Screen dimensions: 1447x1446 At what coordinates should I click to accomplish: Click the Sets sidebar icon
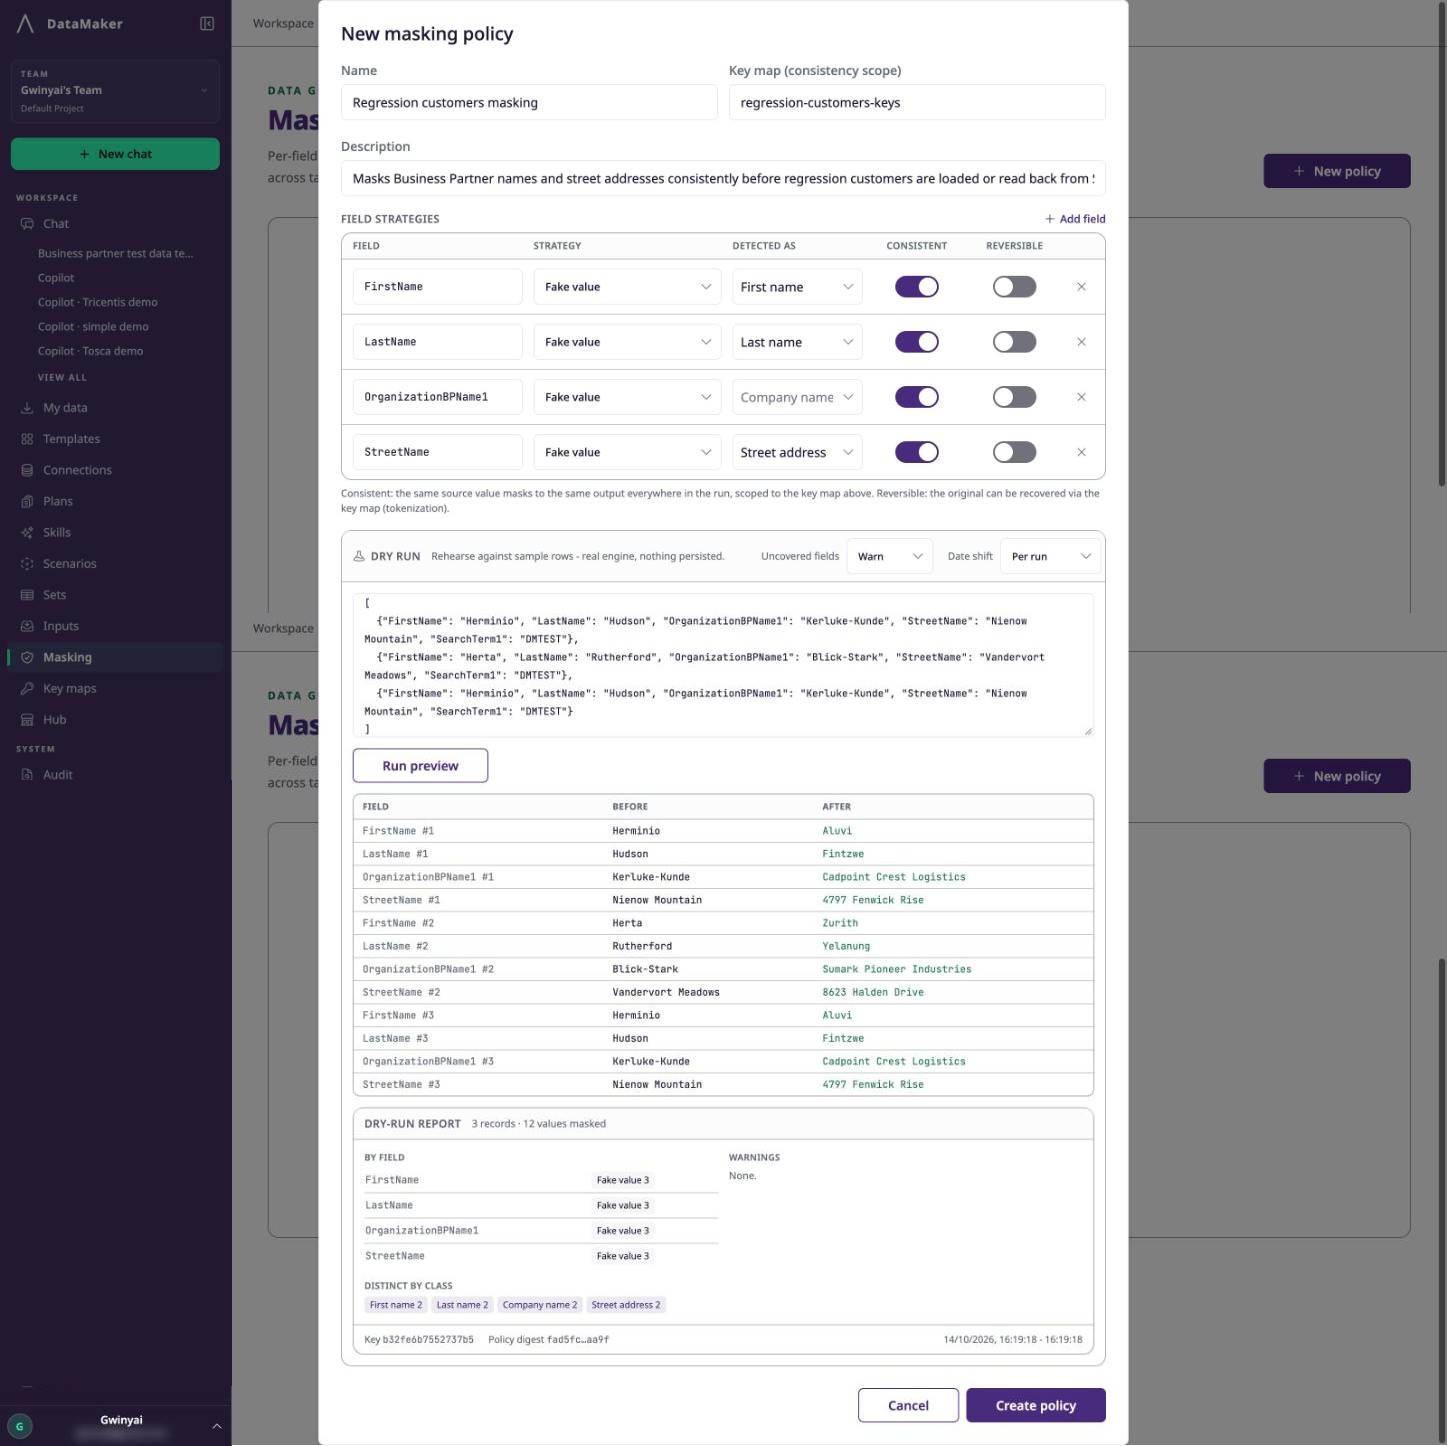click(27, 595)
